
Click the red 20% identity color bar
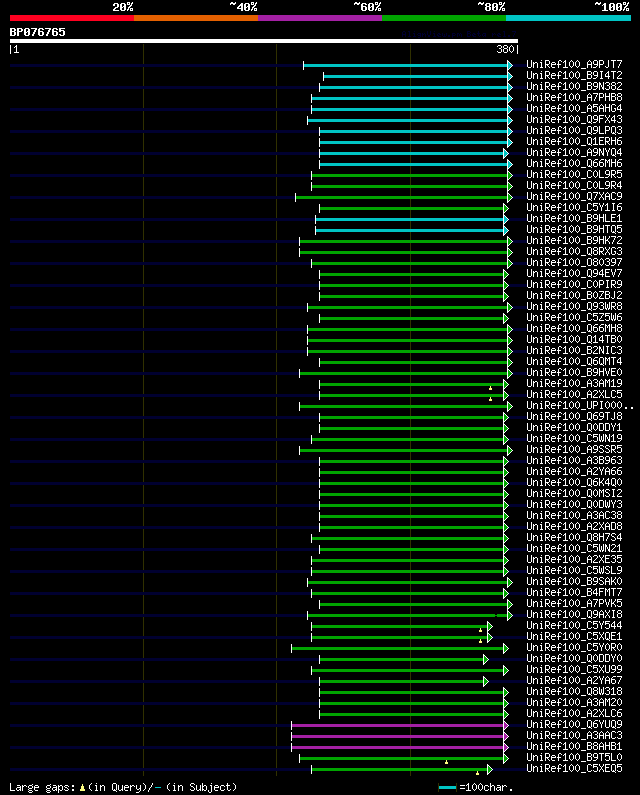pos(72,18)
